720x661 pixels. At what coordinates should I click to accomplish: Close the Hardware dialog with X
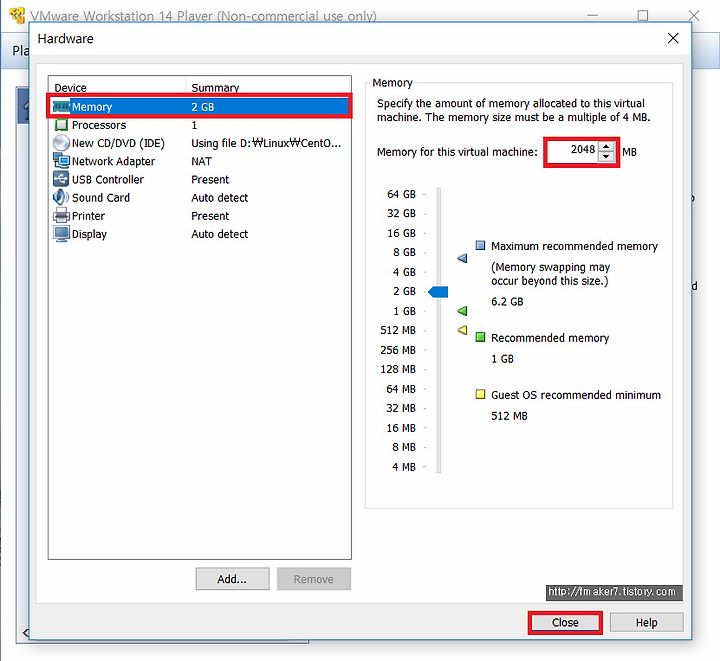[x=673, y=38]
